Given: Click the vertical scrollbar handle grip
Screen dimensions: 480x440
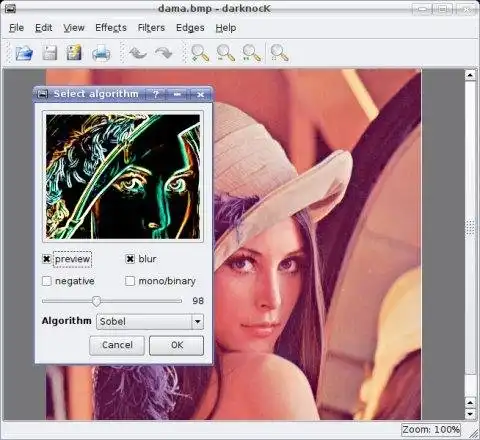Looking at the screenshot, I should click(x=470, y=227).
